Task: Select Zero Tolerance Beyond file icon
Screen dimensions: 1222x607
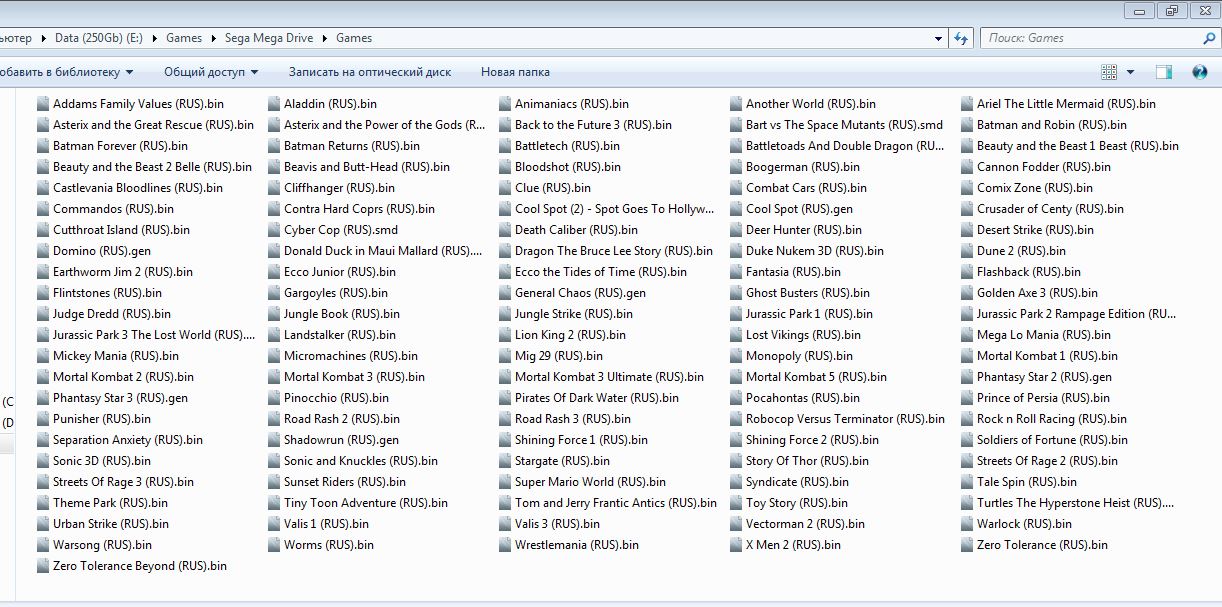Action: point(43,566)
